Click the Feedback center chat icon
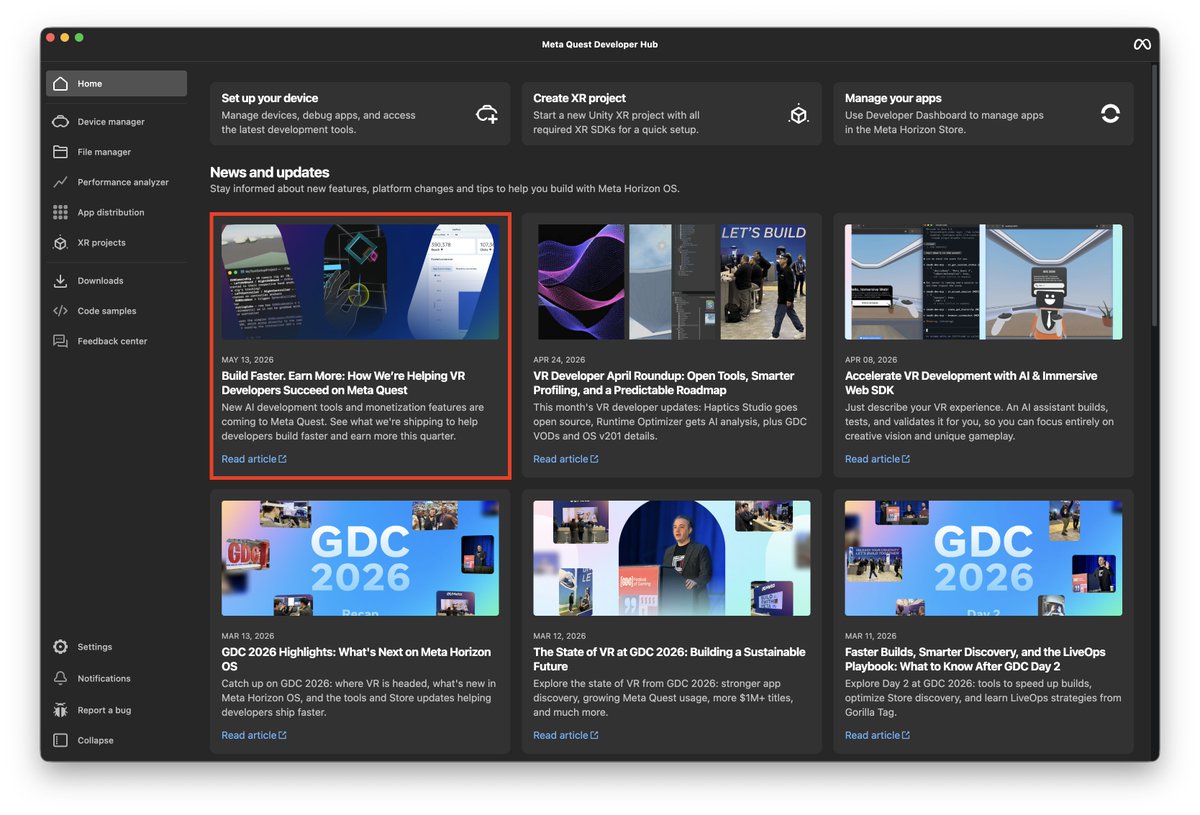Screen dimensions: 1200x815 coord(60,341)
